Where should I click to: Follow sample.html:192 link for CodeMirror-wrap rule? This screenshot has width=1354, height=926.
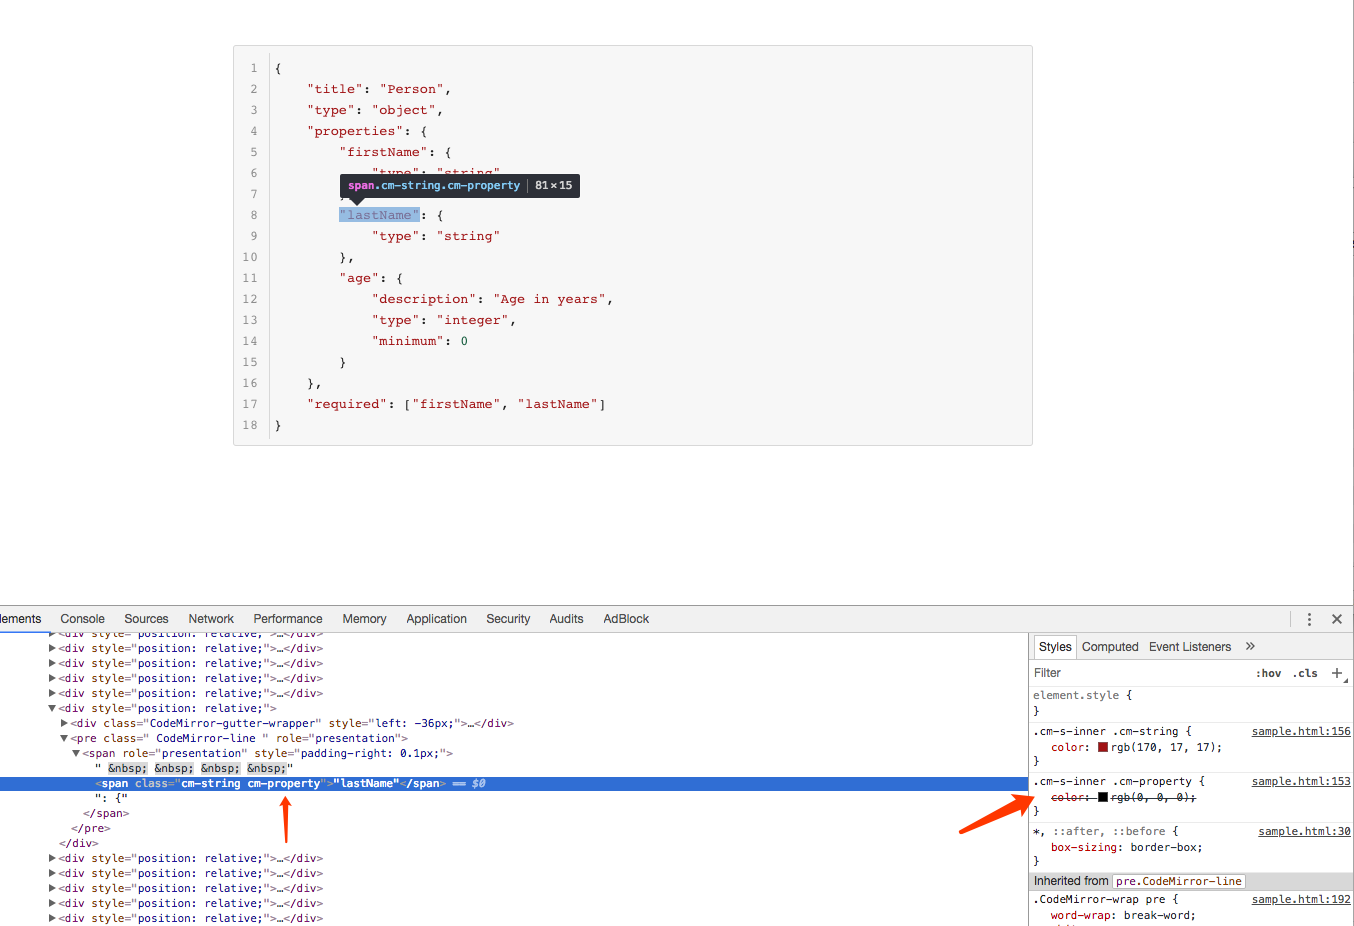pyautogui.click(x=1300, y=899)
